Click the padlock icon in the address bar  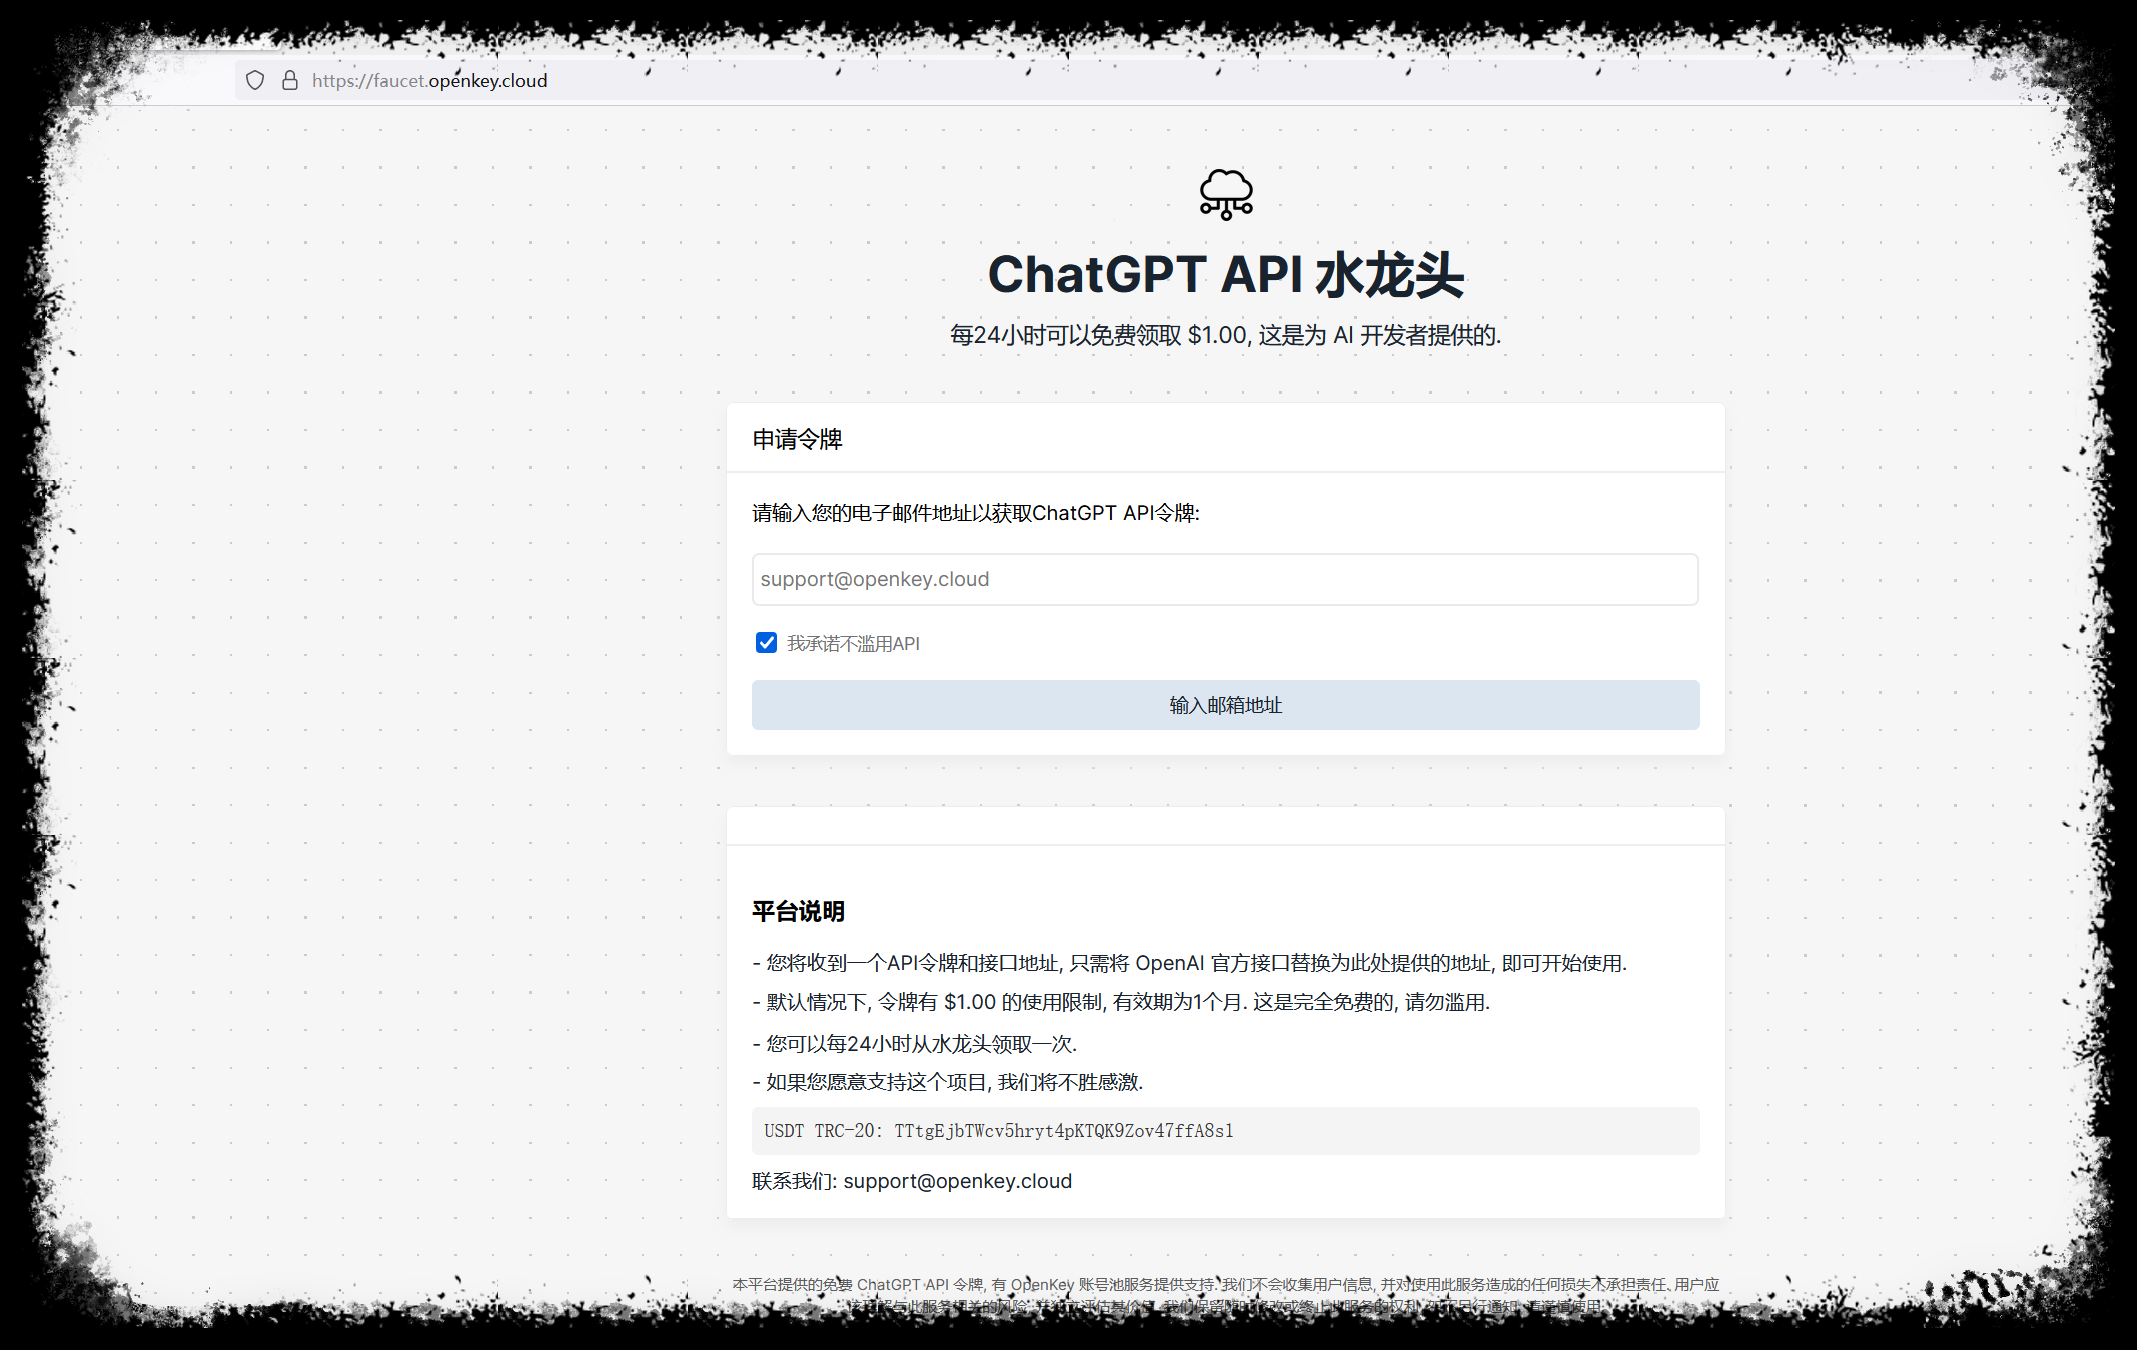click(x=290, y=80)
